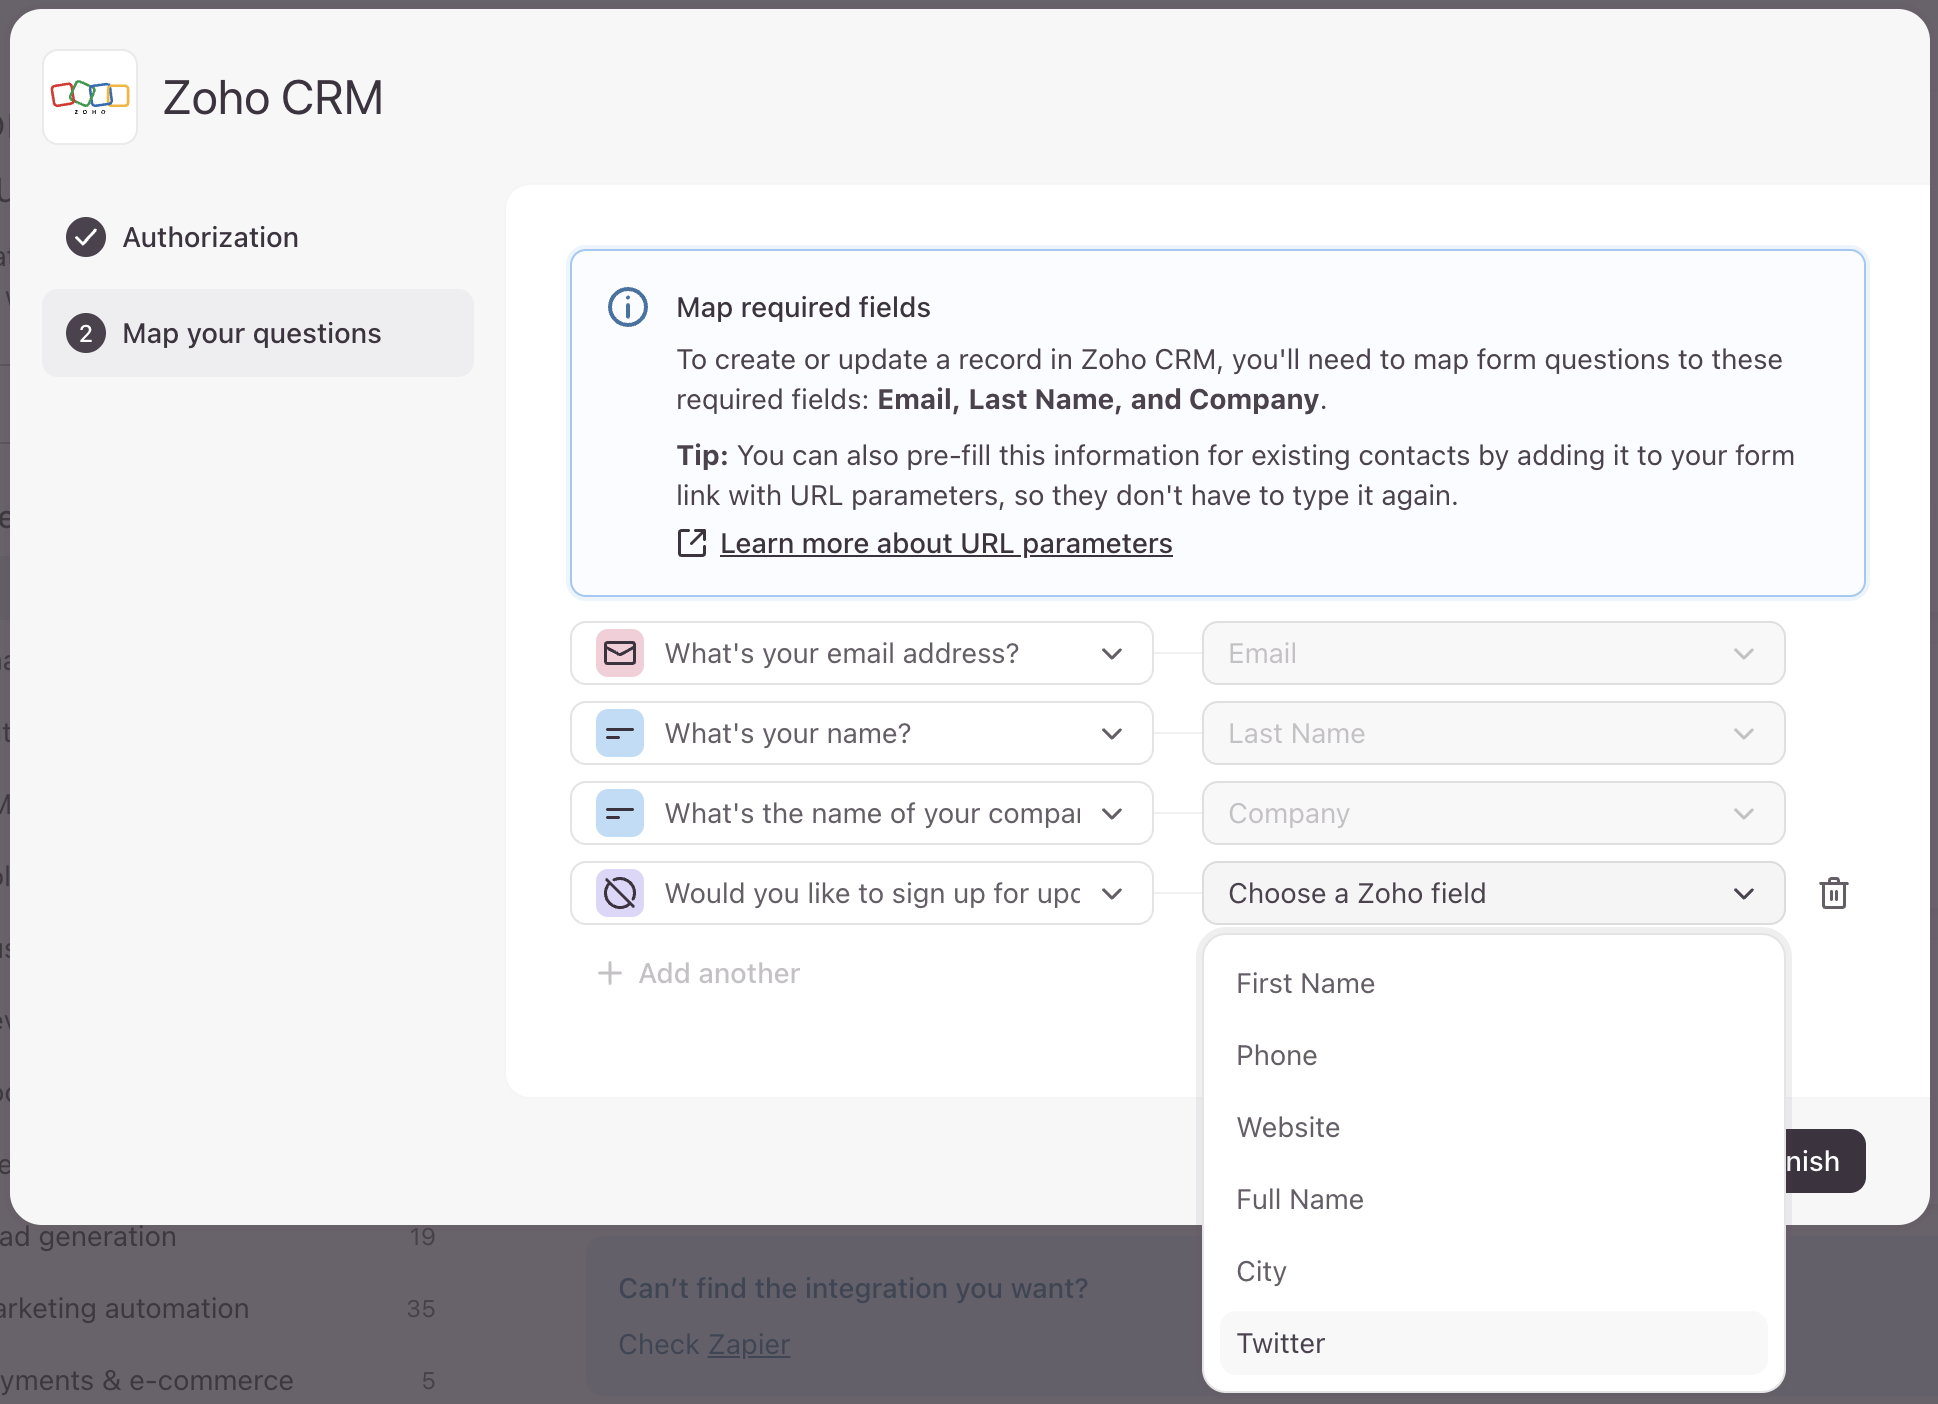1938x1404 pixels.
Task: Click the plus icon next to Add another
Action: point(610,973)
